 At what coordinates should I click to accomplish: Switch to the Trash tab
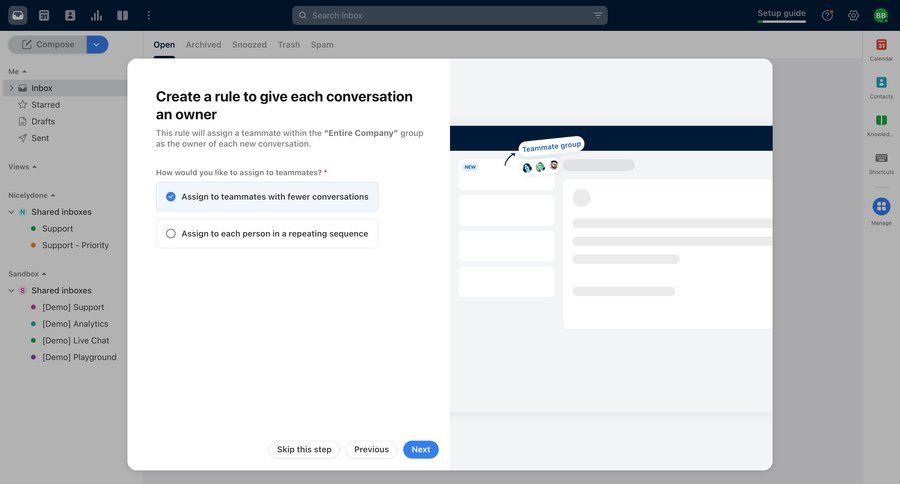click(x=289, y=45)
